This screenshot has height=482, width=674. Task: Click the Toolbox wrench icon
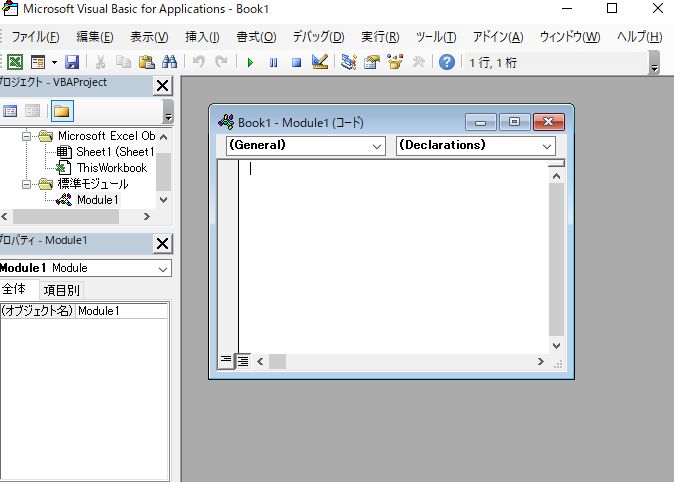tap(418, 62)
